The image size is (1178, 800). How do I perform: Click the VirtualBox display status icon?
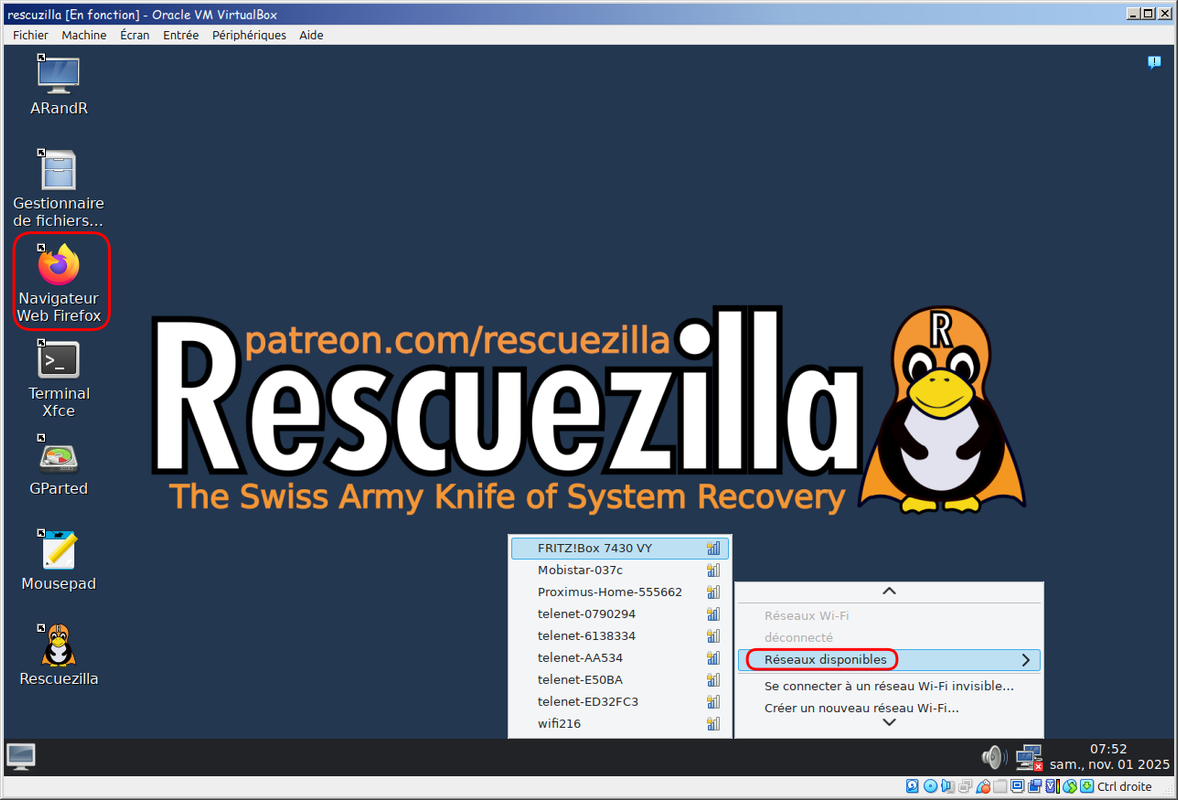[x=1017, y=786]
